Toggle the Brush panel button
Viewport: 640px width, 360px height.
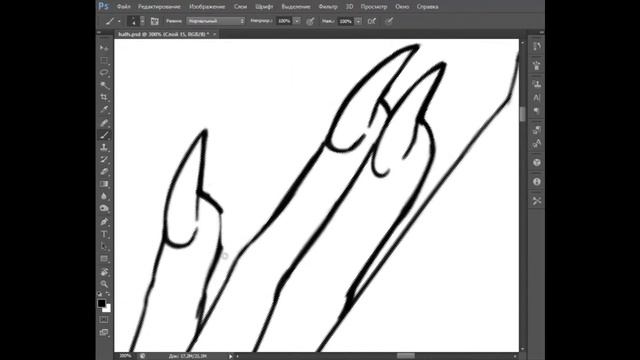tap(155, 21)
